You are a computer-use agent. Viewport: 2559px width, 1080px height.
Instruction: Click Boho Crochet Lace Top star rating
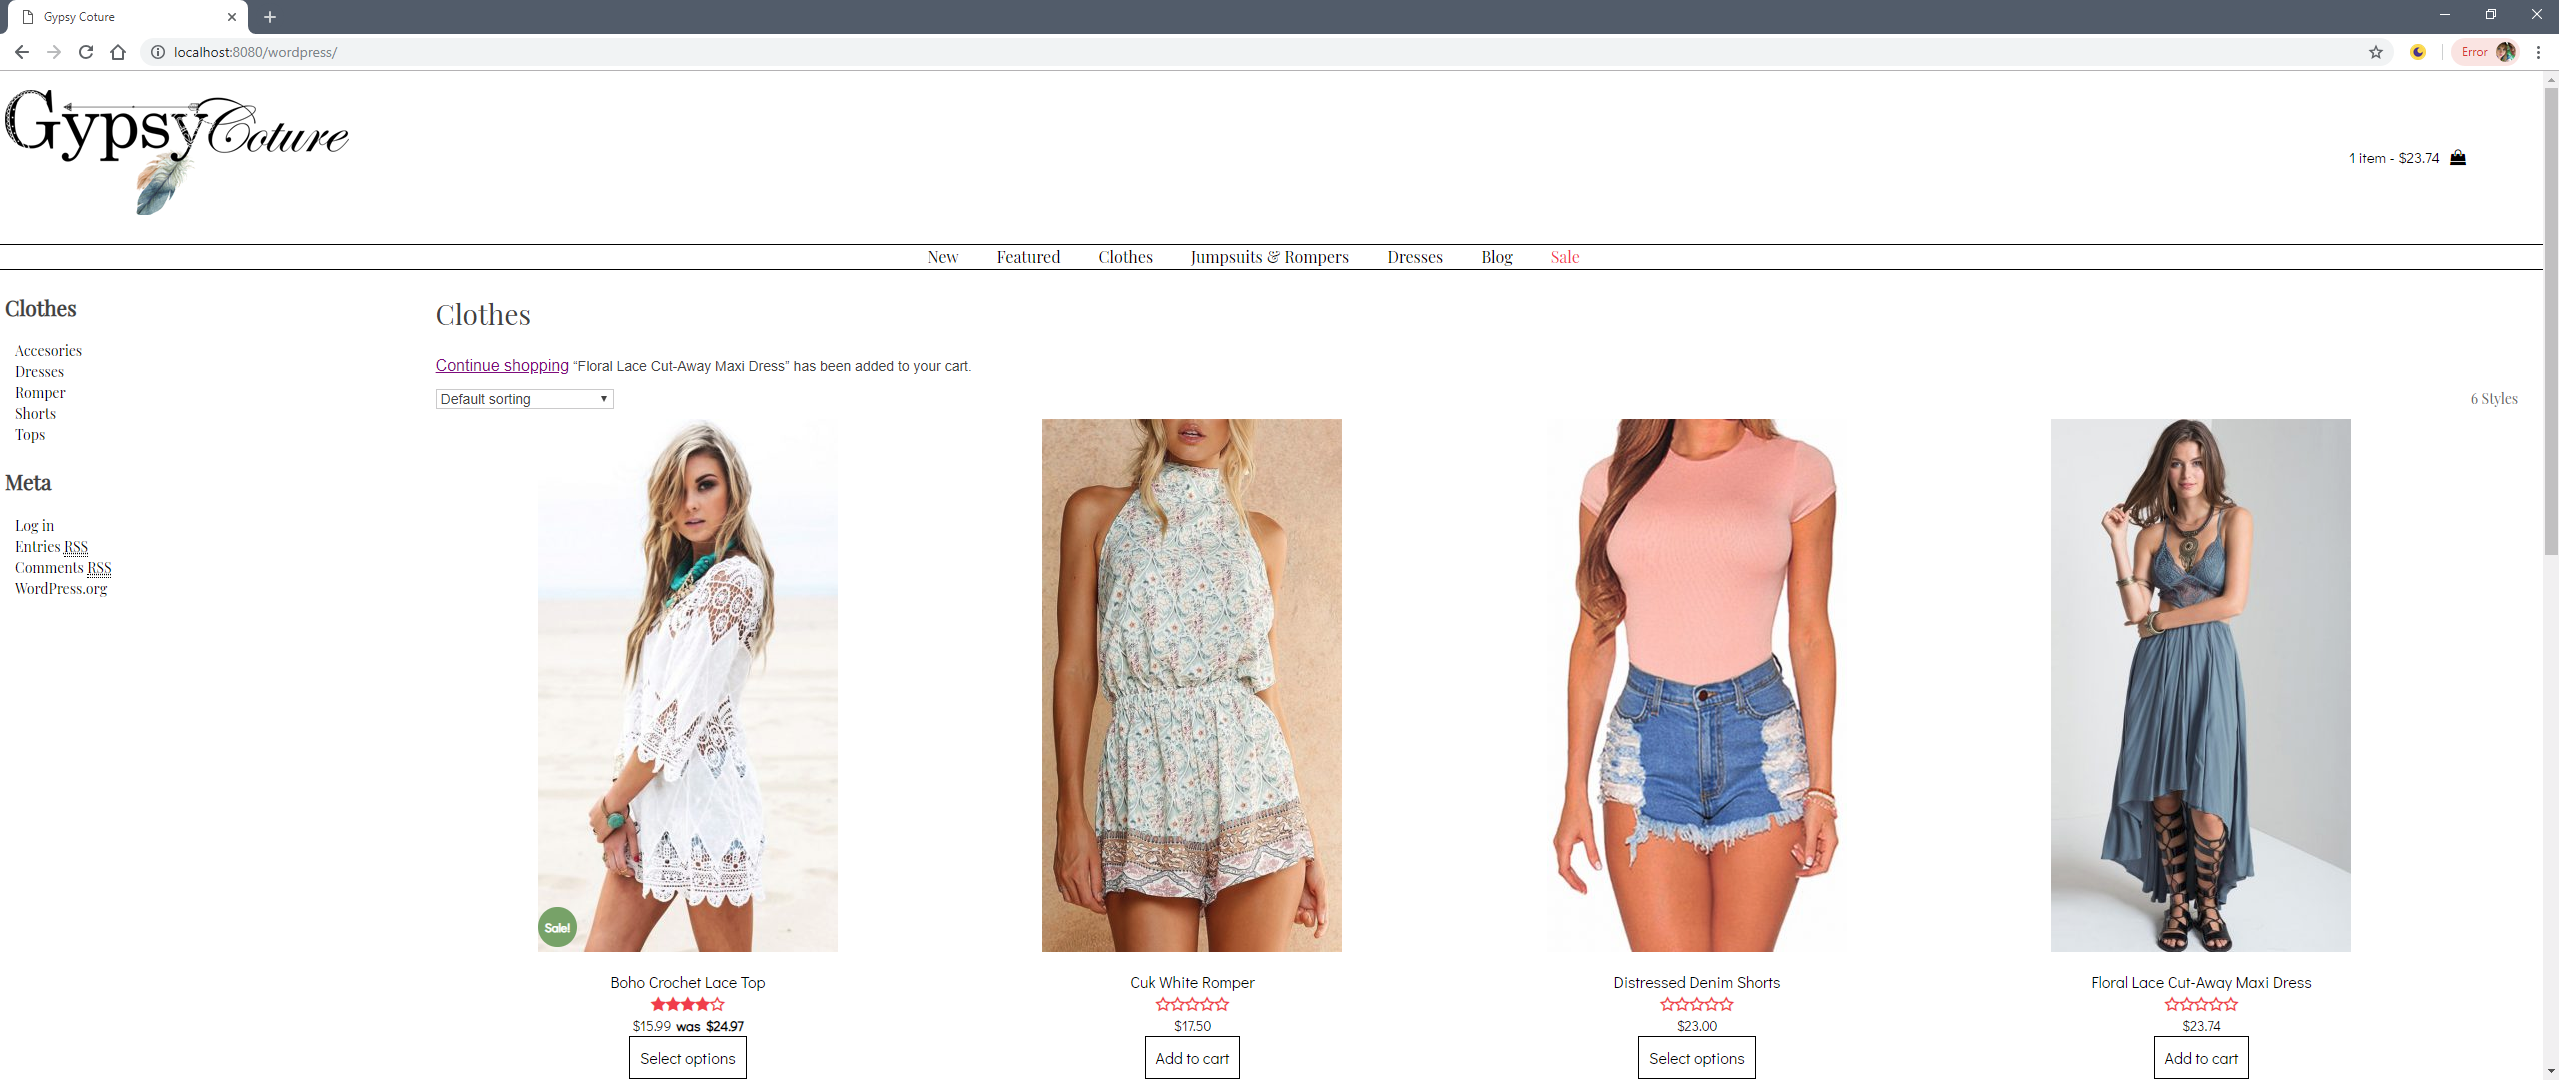point(687,1004)
